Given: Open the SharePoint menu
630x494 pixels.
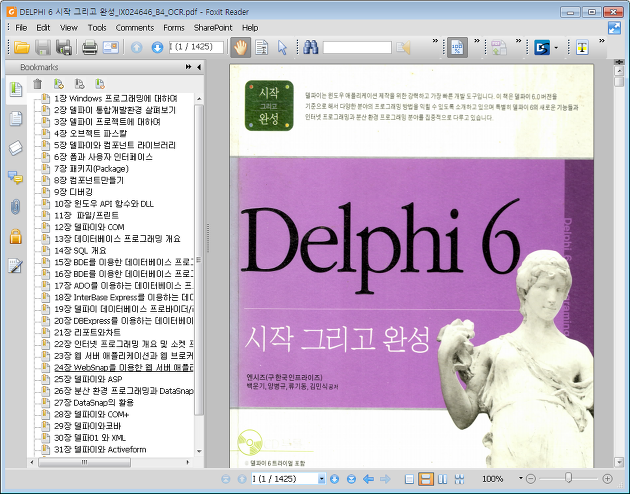Looking at the screenshot, I should 213,28.
